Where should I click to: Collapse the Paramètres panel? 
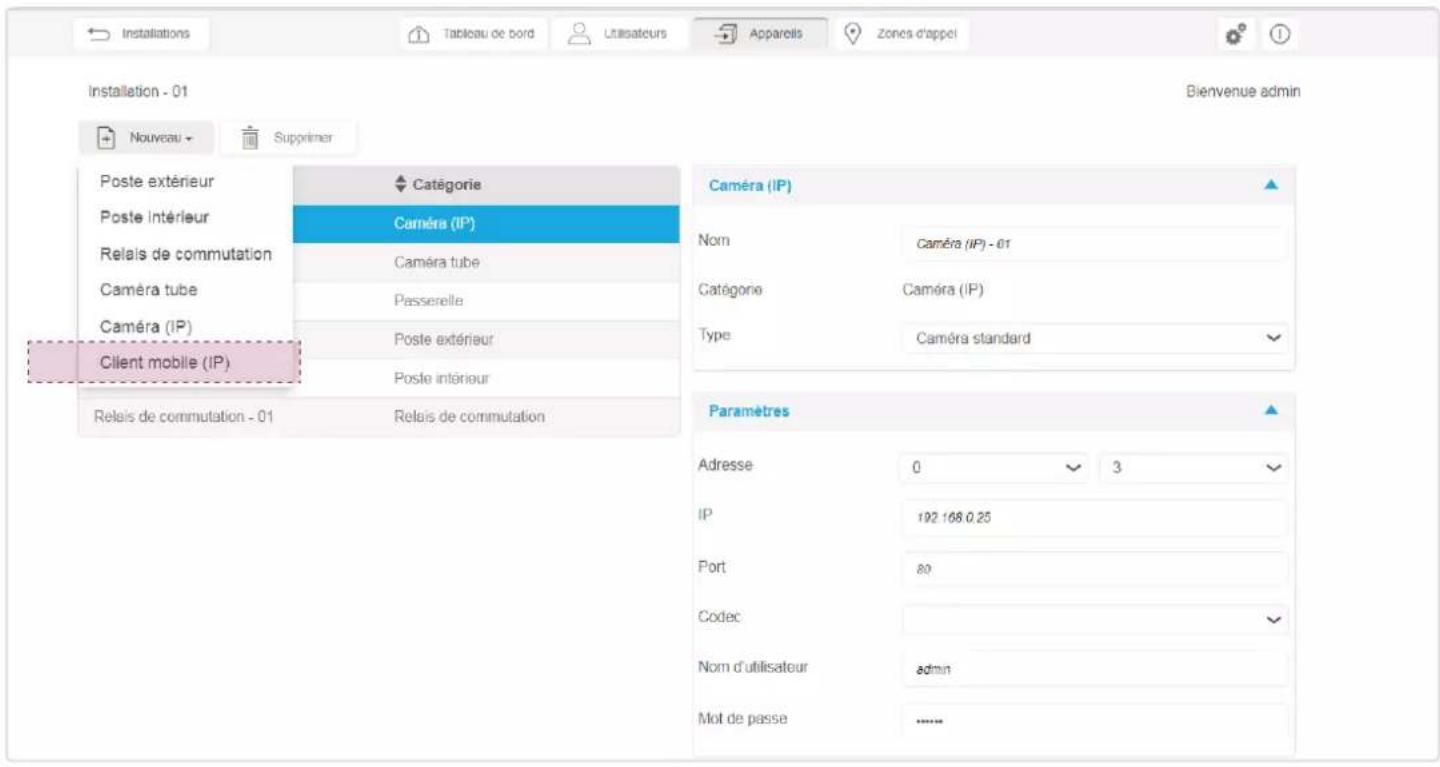point(1270,411)
